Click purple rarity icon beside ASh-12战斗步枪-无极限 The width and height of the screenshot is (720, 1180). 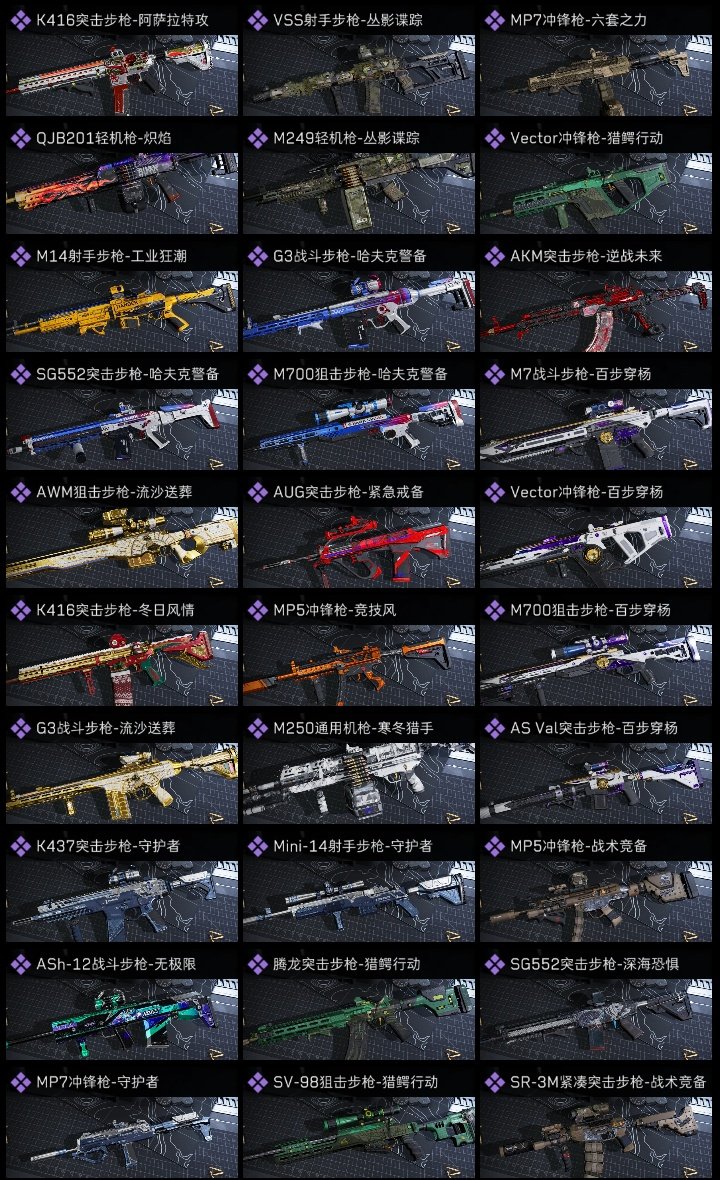pyautogui.click(x=20, y=964)
